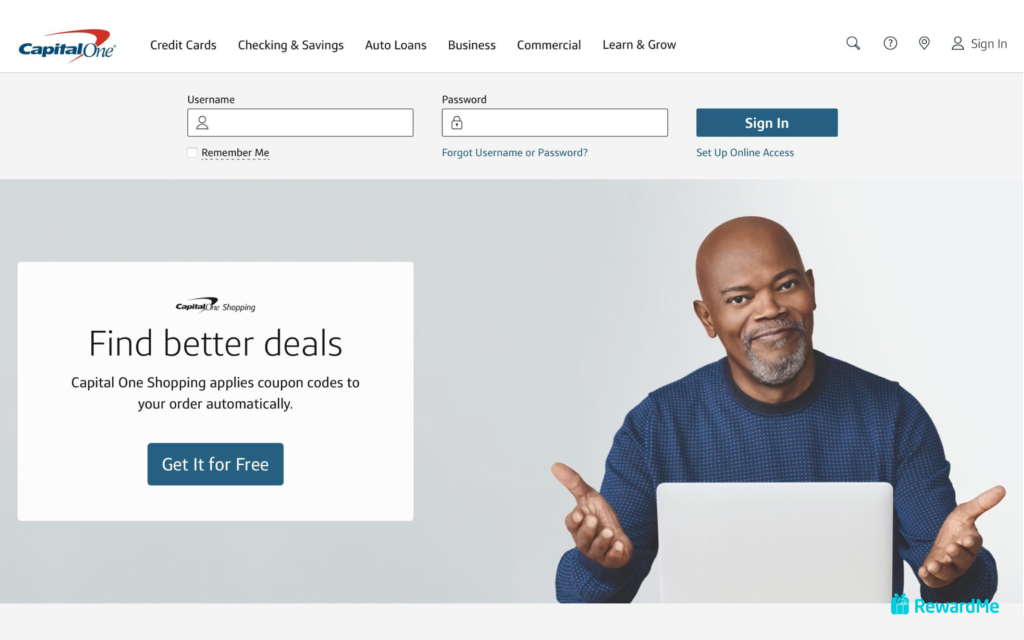Expand the Checking & Savings menu
The image size is (1024, 640).
click(291, 45)
